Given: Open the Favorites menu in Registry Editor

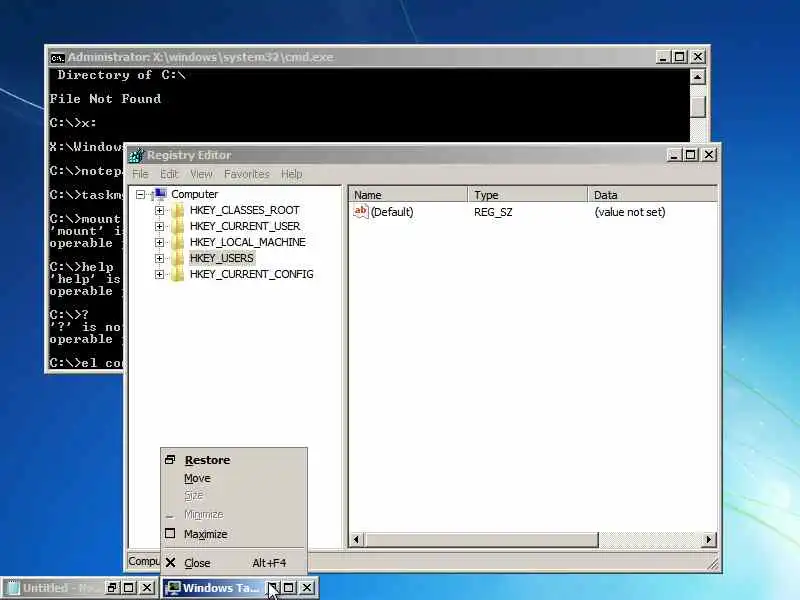Looking at the screenshot, I should tap(246, 174).
